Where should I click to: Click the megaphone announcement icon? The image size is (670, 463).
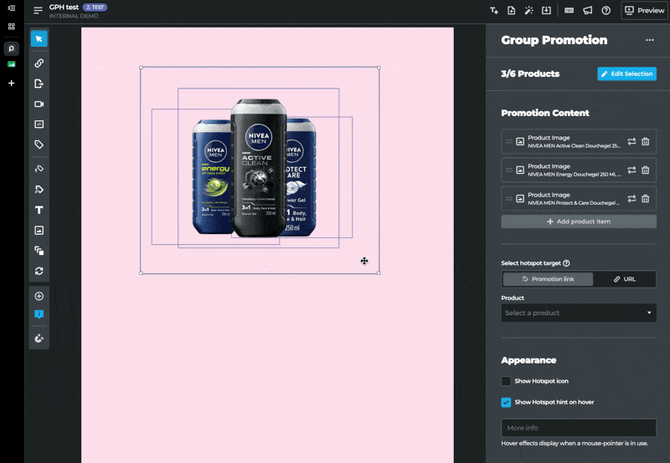point(588,11)
